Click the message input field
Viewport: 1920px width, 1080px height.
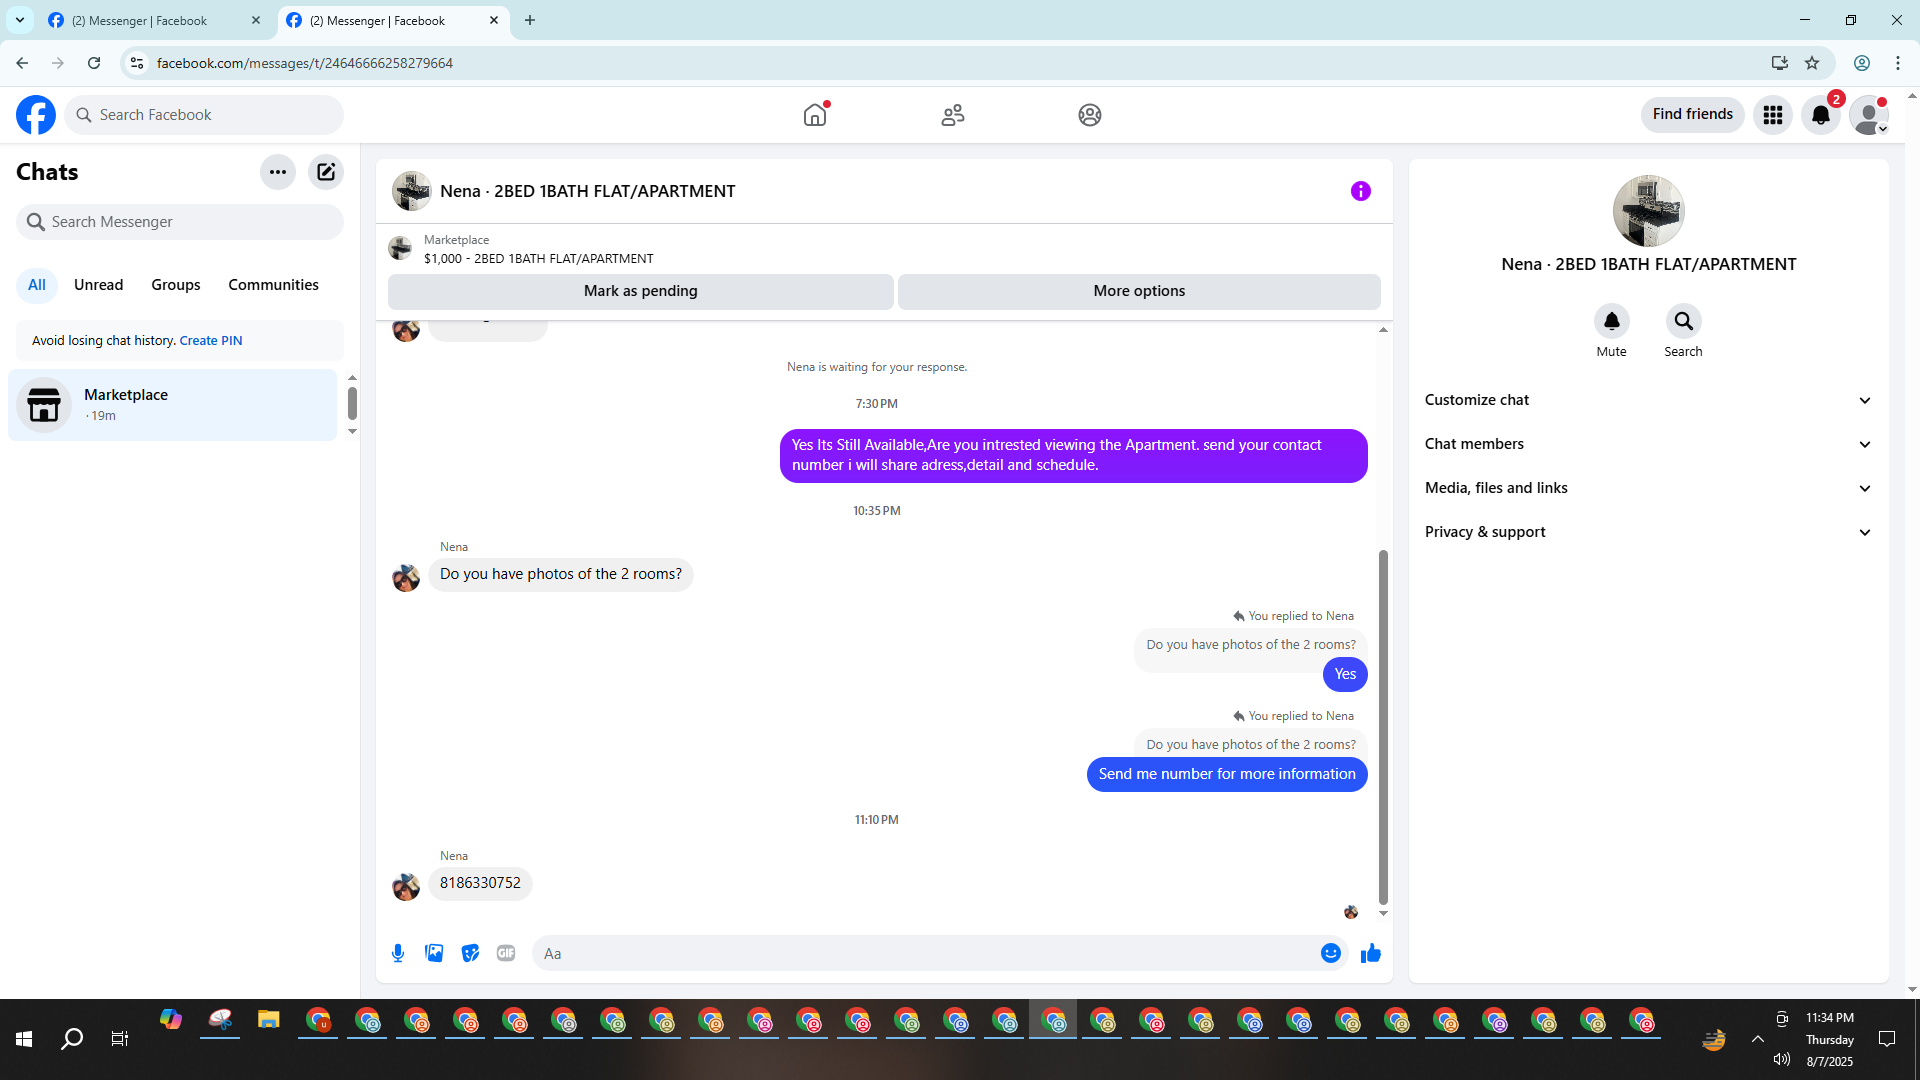[925, 953]
